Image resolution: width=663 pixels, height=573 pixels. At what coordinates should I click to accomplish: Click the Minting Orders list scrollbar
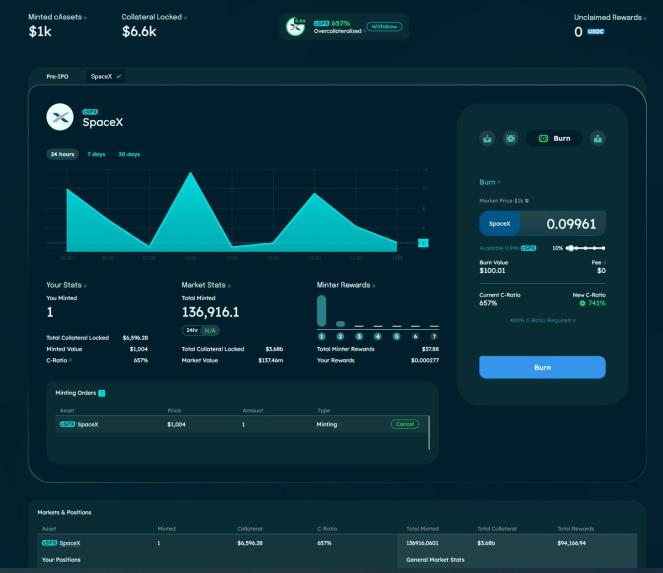[x=429, y=433]
